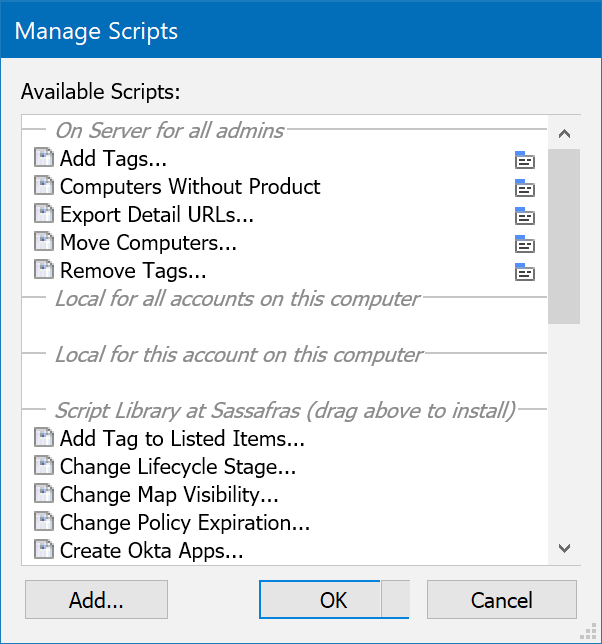Click the vertical scrollbar thumb
602x644 pixels.
pos(564,237)
